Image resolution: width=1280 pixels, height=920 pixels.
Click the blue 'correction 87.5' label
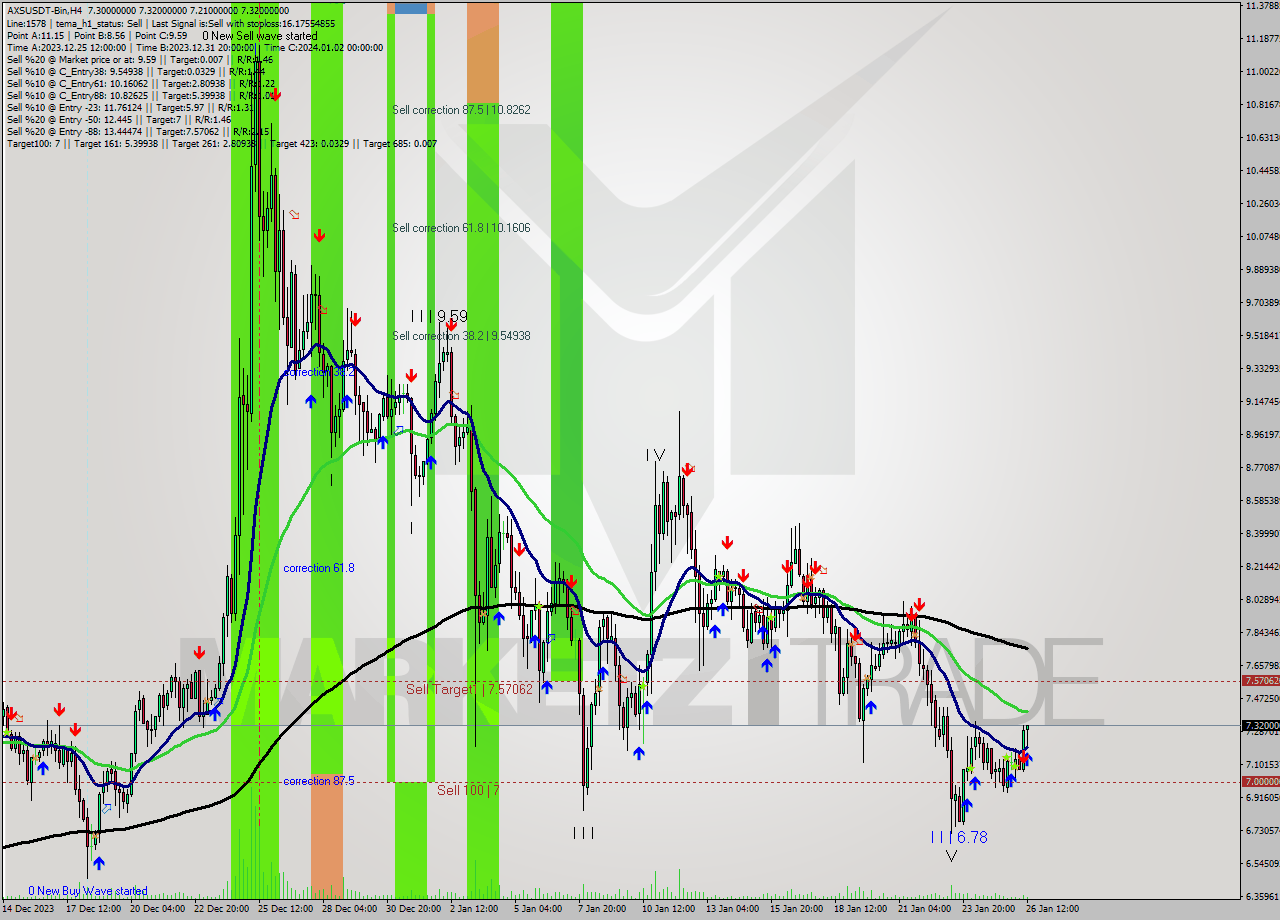(318, 781)
